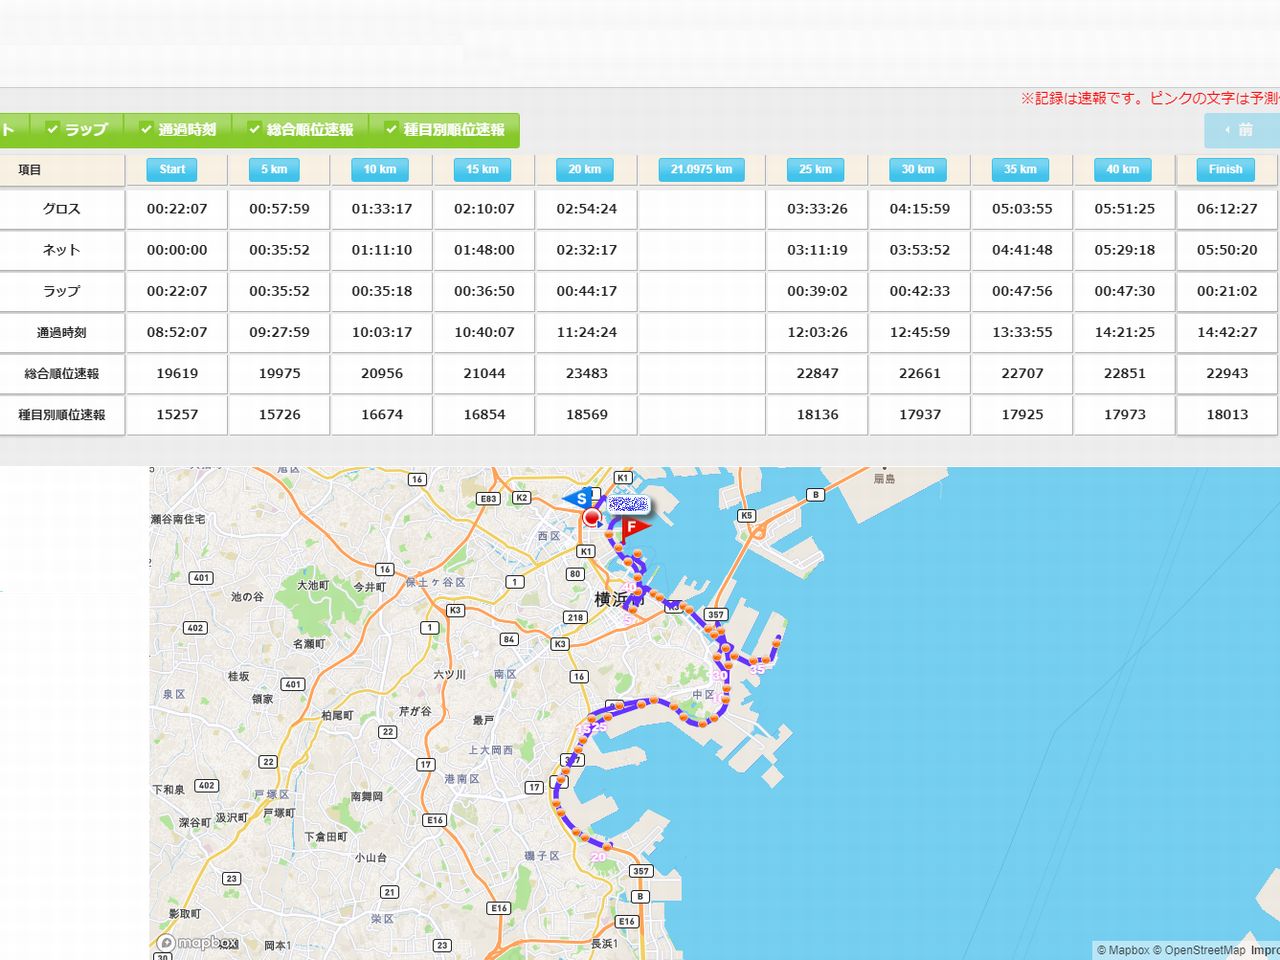Open the OpenStreetMap attribution link
This screenshot has height=960, width=1280.
tap(1204, 950)
